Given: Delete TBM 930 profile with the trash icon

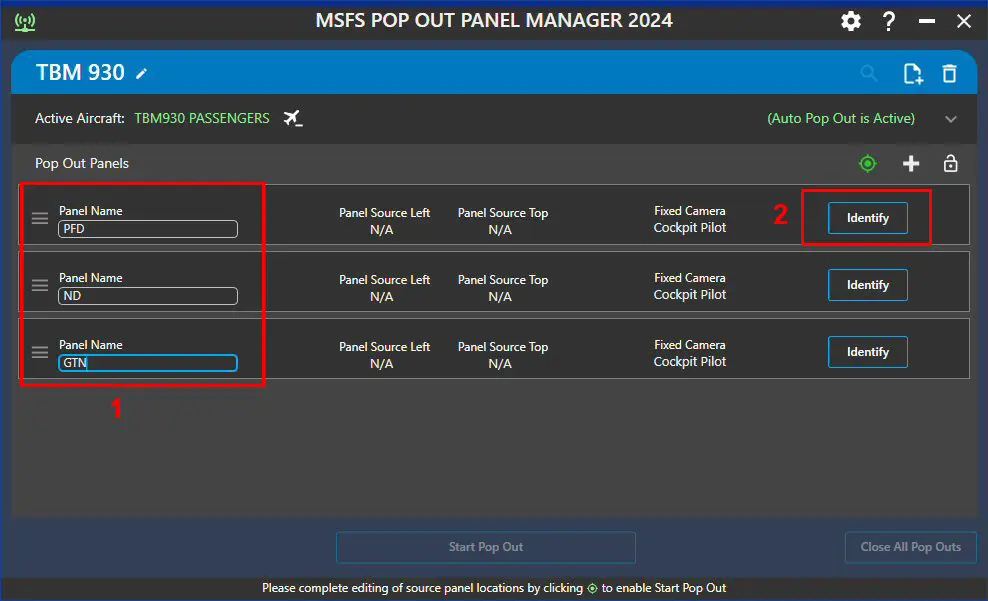Looking at the screenshot, I should point(950,74).
